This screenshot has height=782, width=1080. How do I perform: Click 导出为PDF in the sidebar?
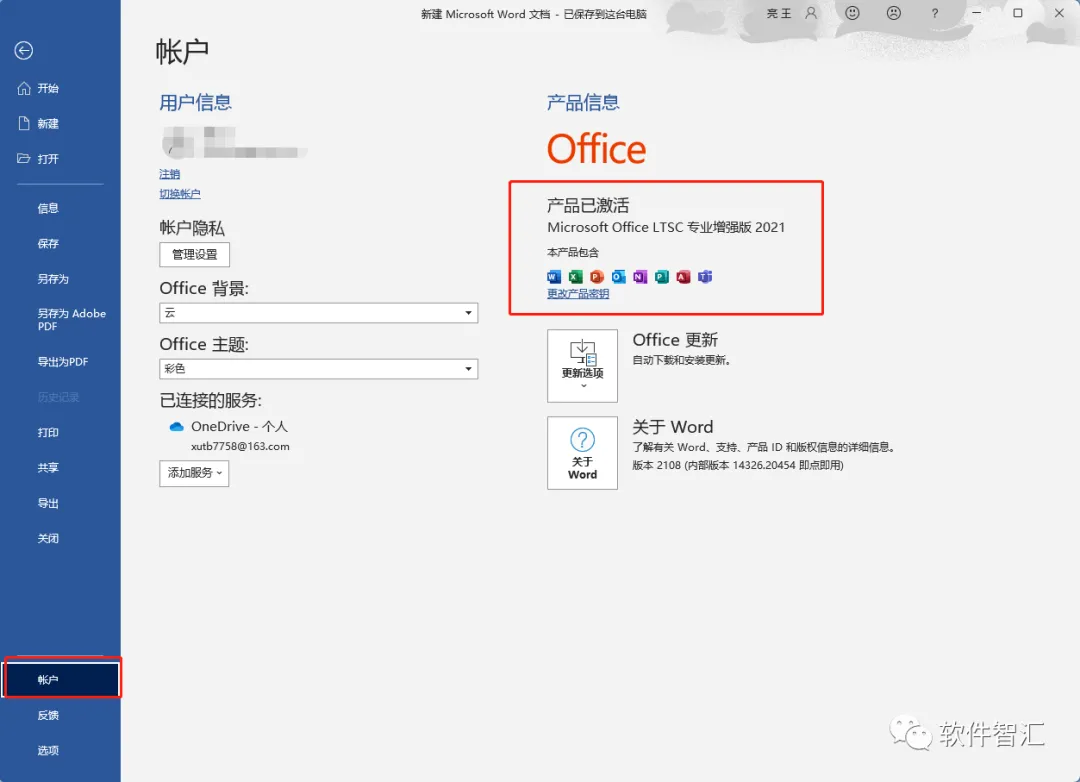coord(63,362)
